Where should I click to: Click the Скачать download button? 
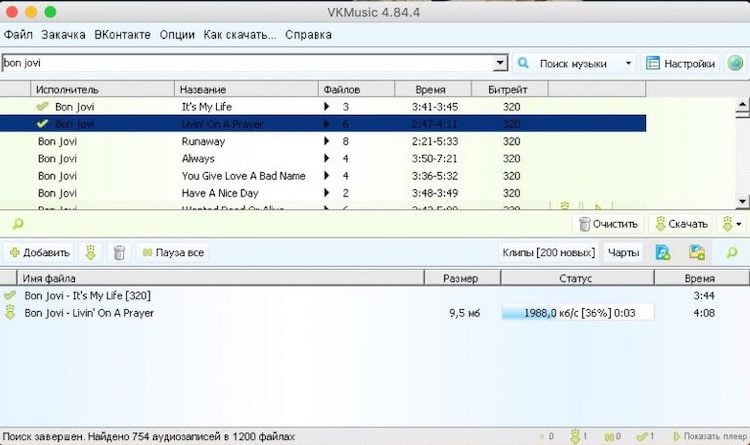coord(681,224)
